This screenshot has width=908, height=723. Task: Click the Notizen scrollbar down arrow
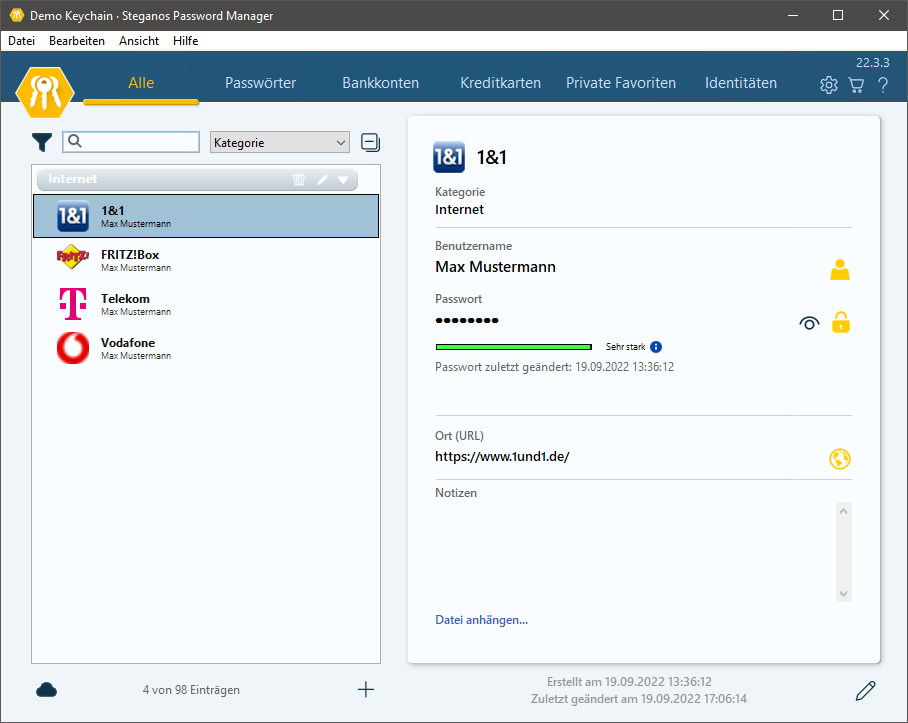843,594
